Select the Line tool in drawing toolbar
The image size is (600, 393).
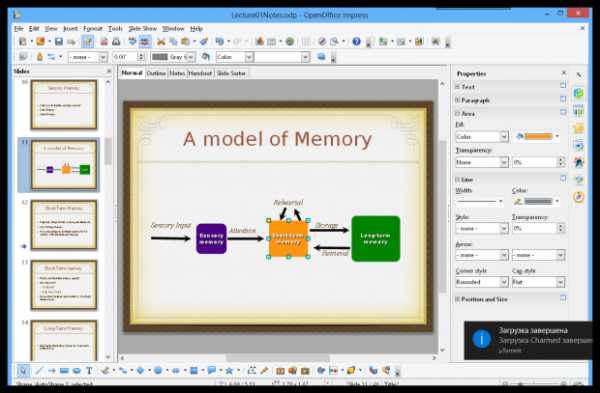(39, 370)
